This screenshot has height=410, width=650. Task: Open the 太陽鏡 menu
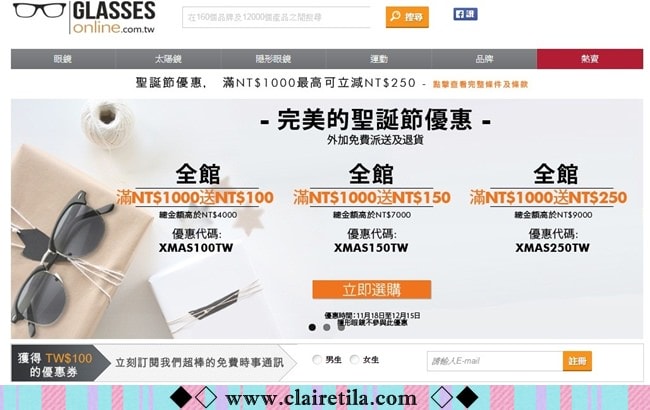[x=168, y=59]
